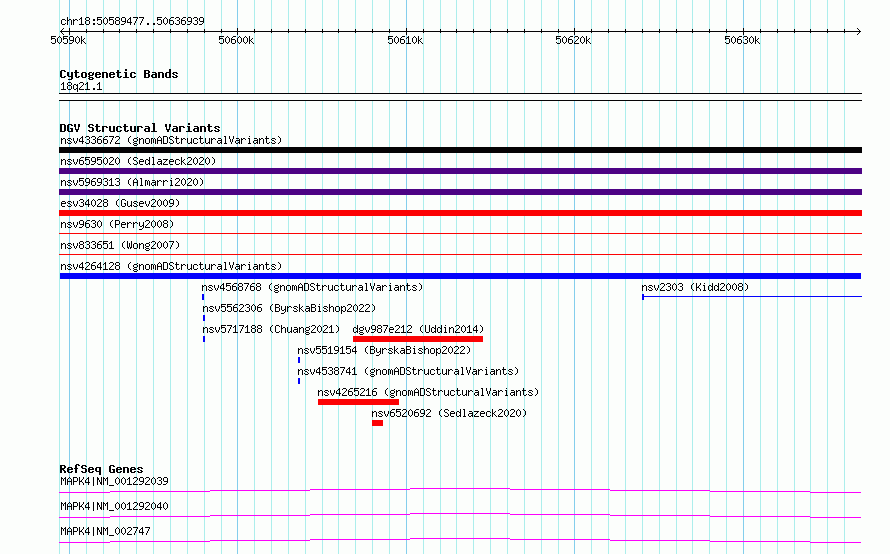The height and width of the screenshot is (554, 890).
Task: Click the 50610k ruler tick label
Action: coord(405,40)
